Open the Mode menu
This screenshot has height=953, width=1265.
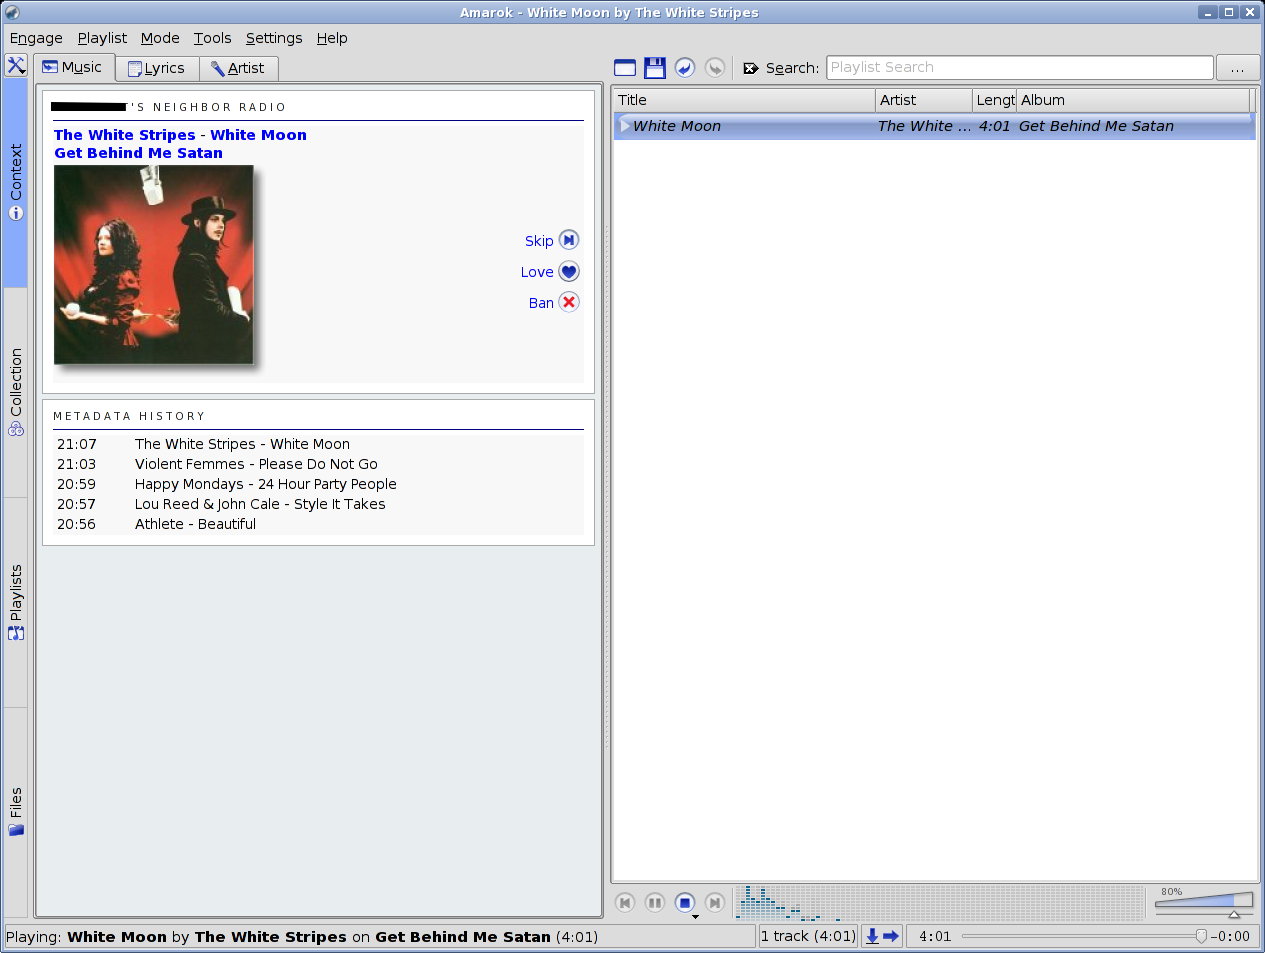click(160, 38)
